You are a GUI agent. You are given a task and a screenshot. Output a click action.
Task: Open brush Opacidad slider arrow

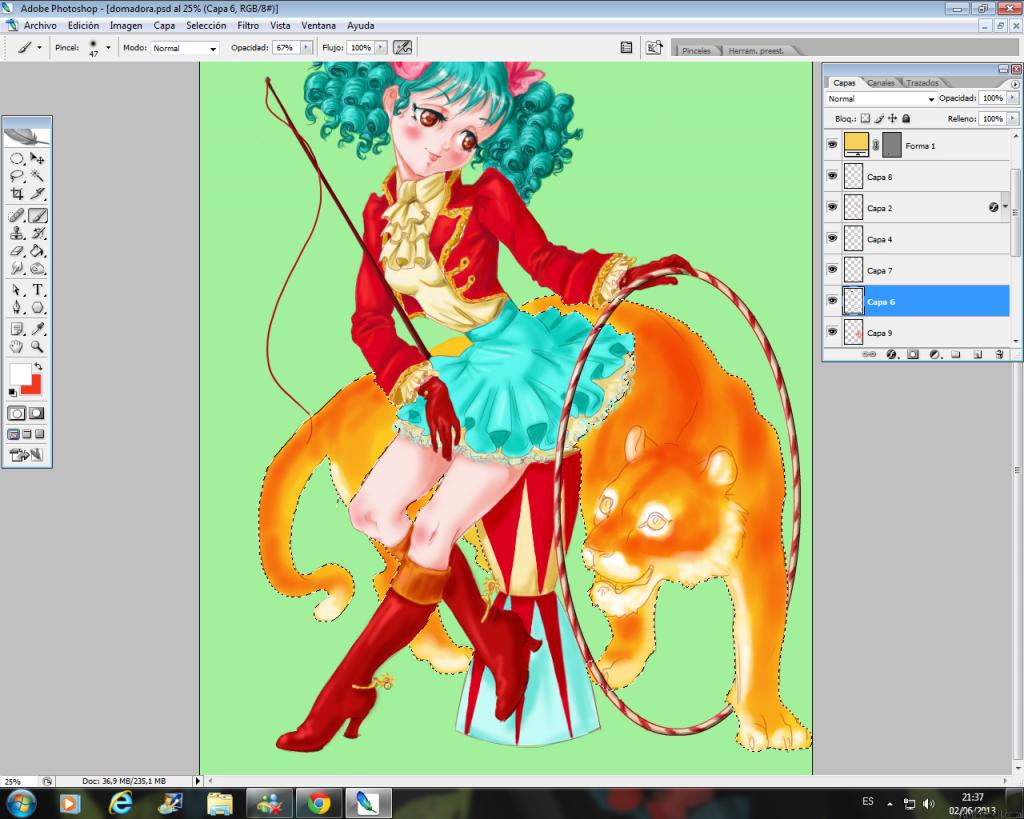[306, 48]
